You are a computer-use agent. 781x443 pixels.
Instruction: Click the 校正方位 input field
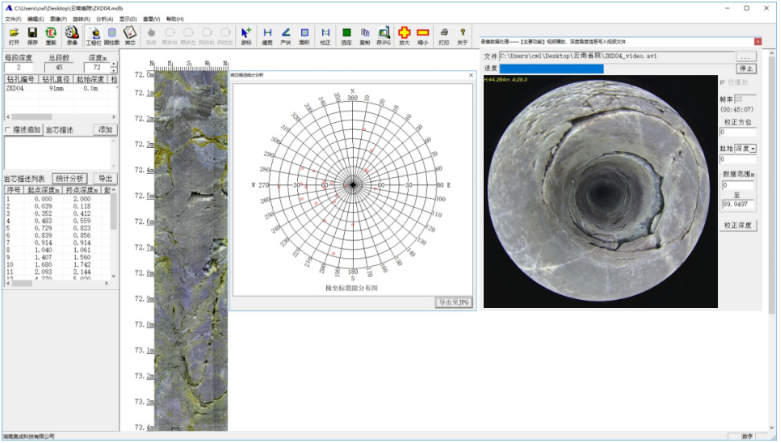[x=738, y=132]
